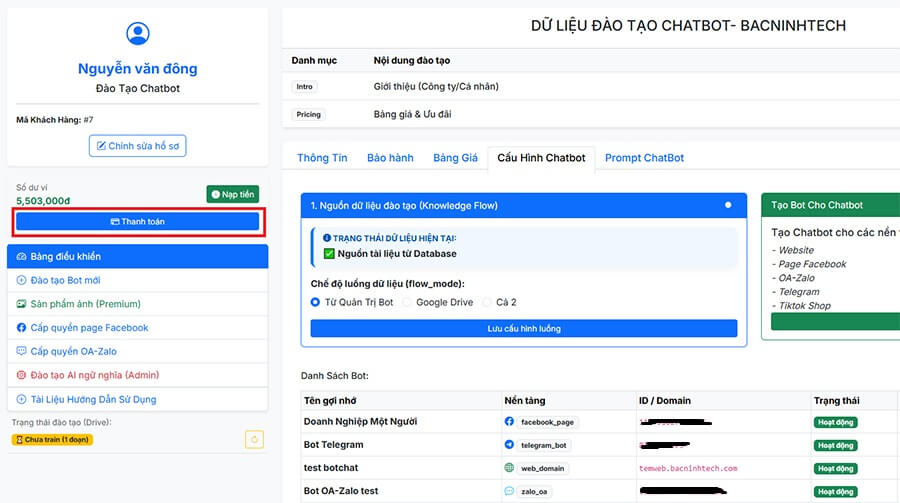Open Đào tạo AI ngữ nghĩa (Admin)

(x=138, y=375)
